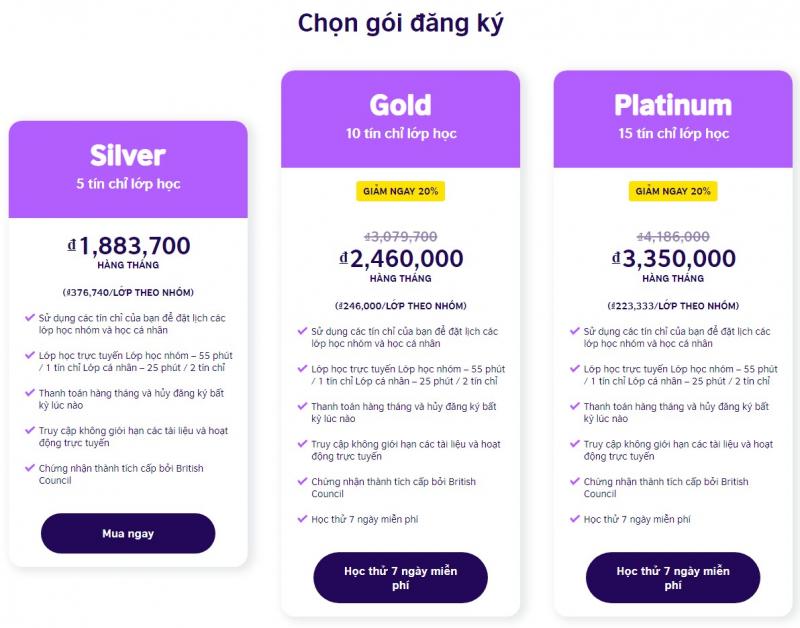Start Gold plan 7-day free trial button

401,577
